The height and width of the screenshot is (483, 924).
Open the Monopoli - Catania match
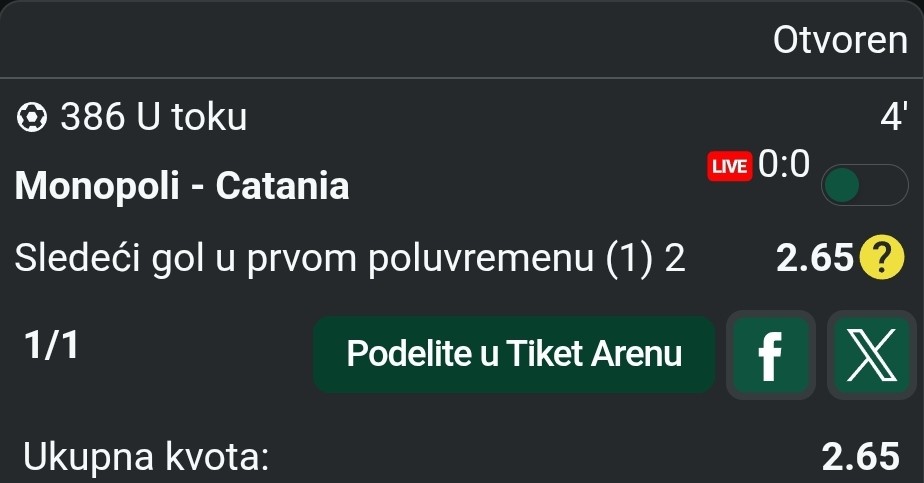[x=183, y=185]
